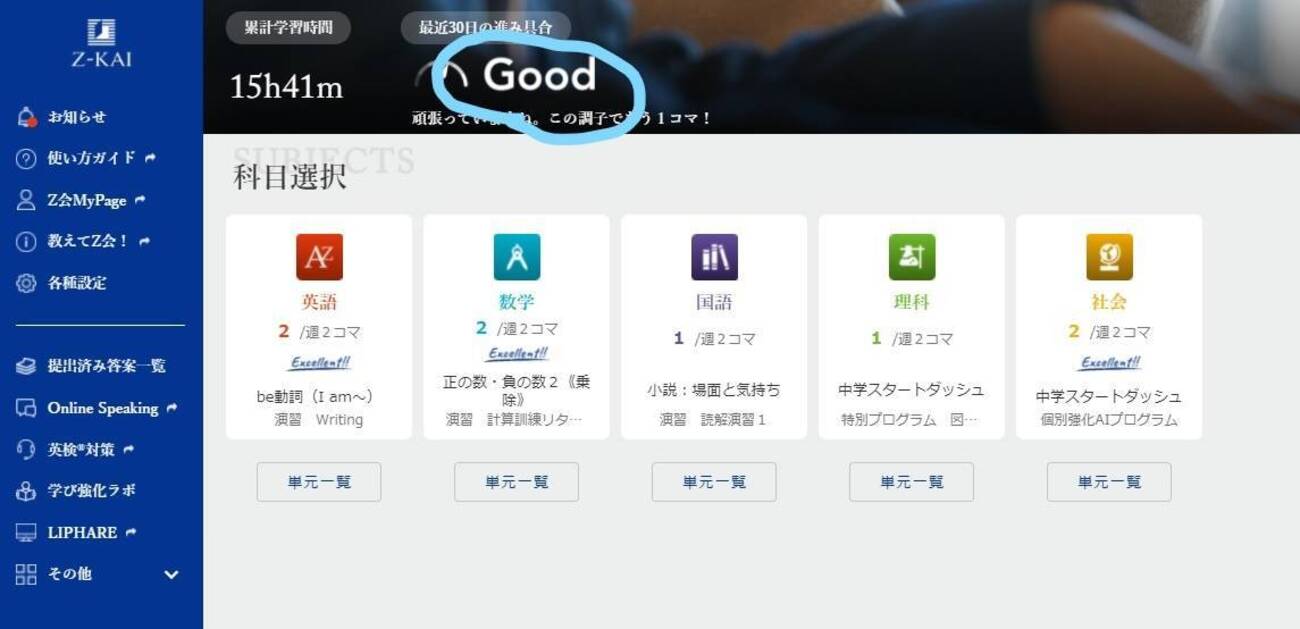This screenshot has height=629, width=1300.
Task: Select the 数学 compass subject icon
Action: click(x=517, y=257)
